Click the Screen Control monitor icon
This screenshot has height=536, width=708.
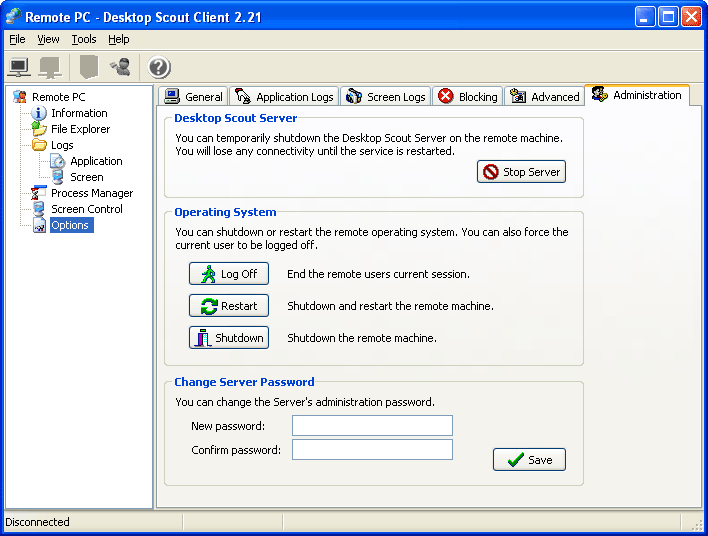(39, 209)
